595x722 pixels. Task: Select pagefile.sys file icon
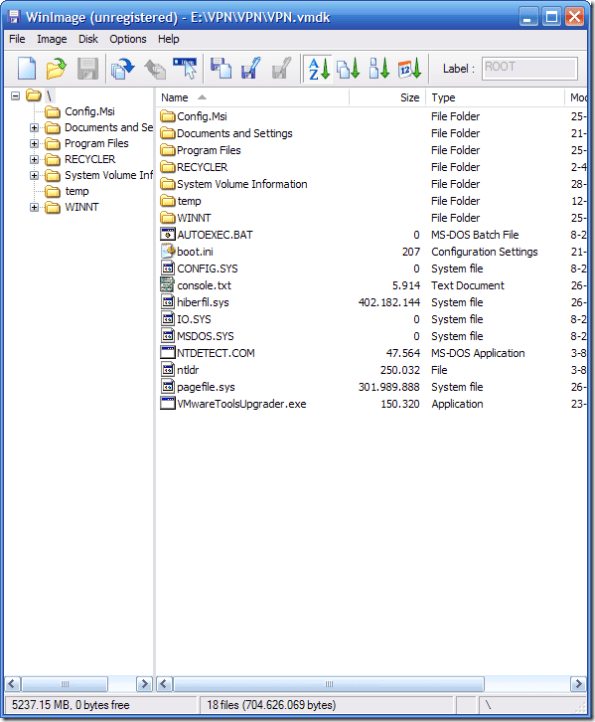(x=168, y=386)
